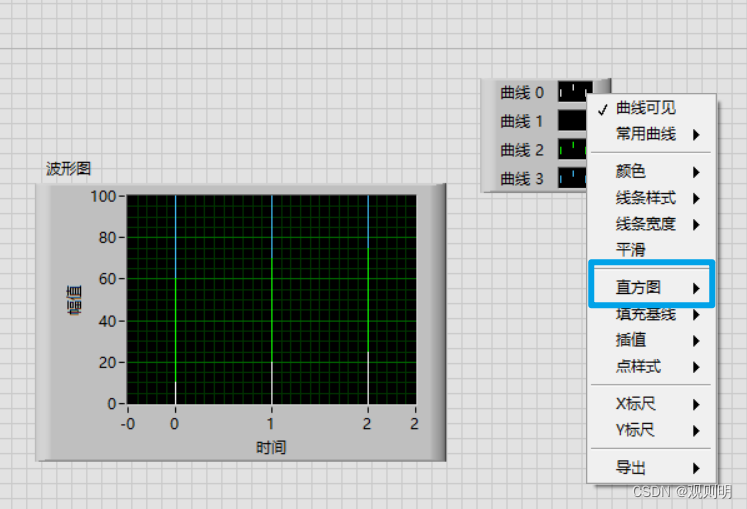Click the Y-axis value 60
This screenshot has height=509, width=747.
108,279
